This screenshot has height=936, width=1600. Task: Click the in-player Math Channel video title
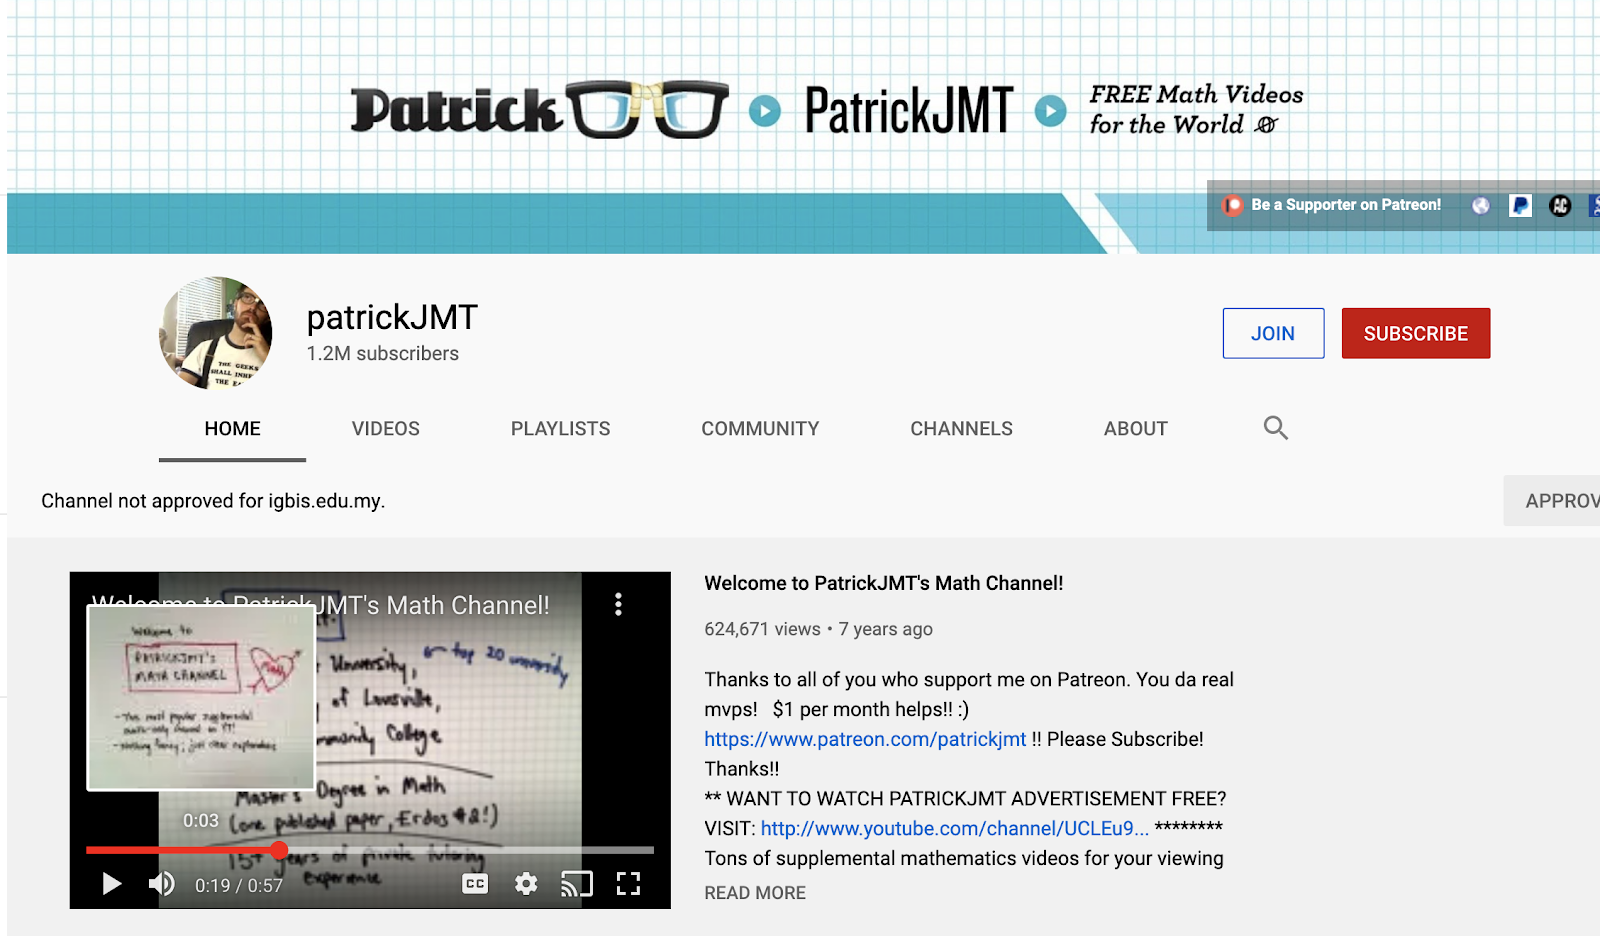(321, 605)
